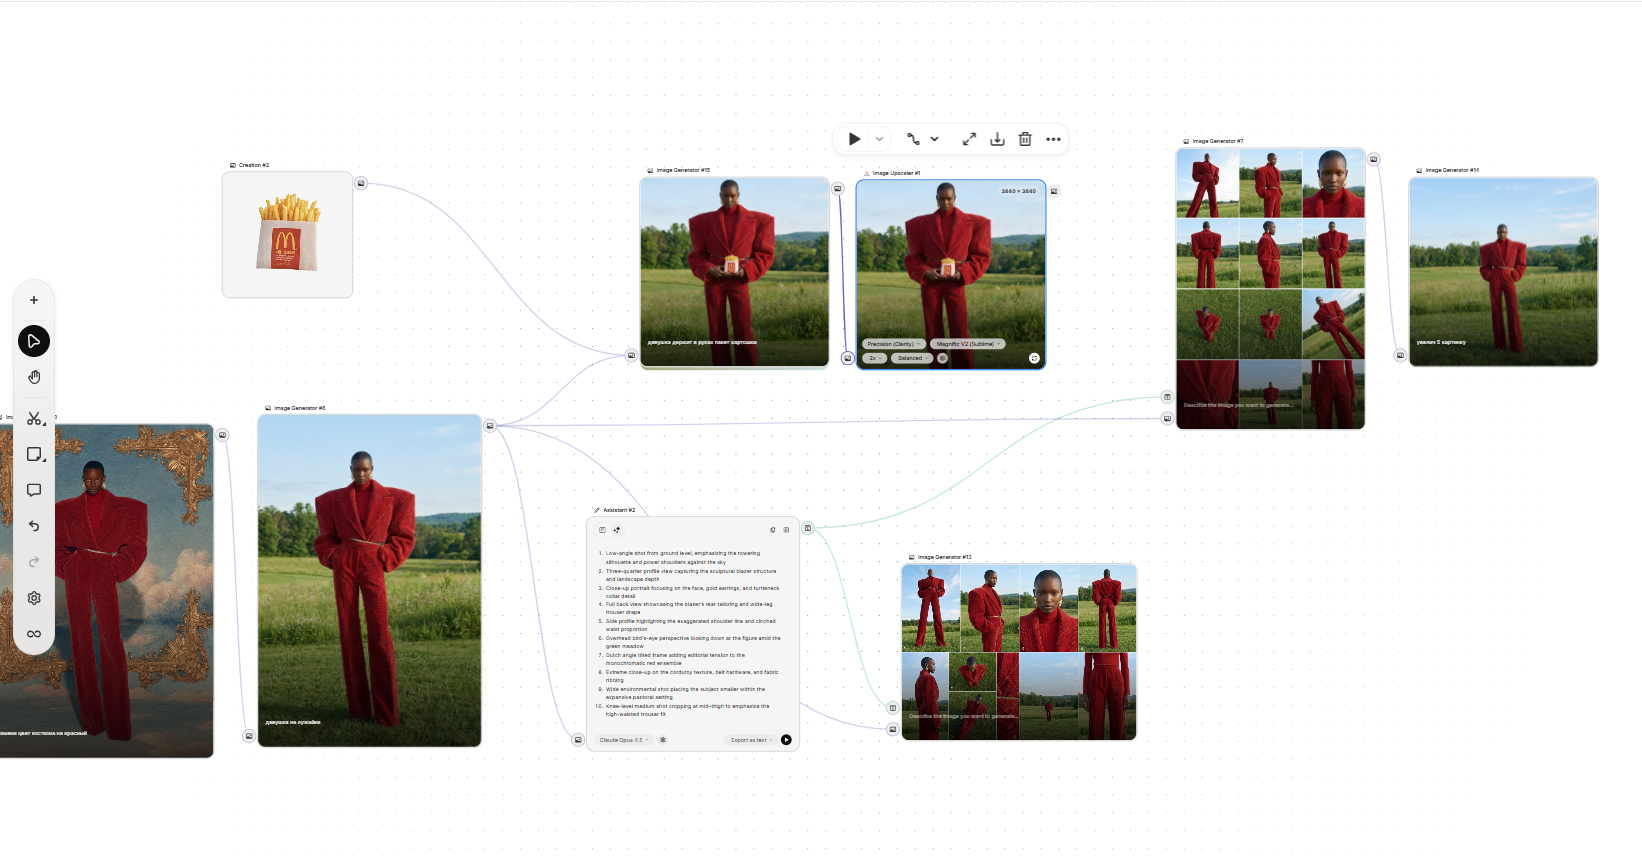The width and height of the screenshot is (1642, 865).
Task: Select the french fries Creation #2 thumbnail
Action: click(x=288, y=235)
